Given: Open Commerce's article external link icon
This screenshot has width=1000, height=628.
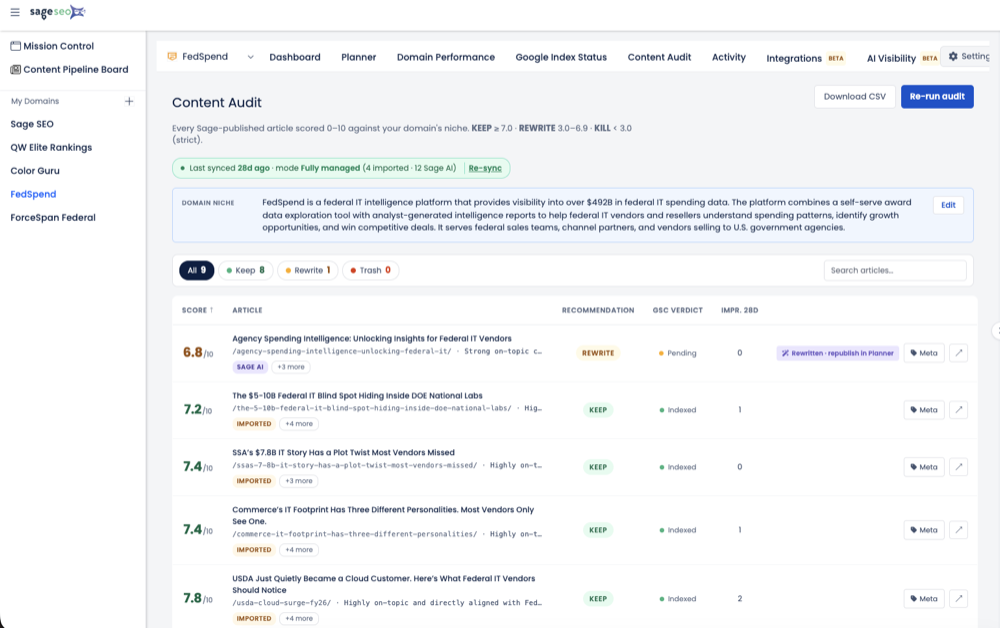Looking at the screenshot, I should click(x=959, y=530).
